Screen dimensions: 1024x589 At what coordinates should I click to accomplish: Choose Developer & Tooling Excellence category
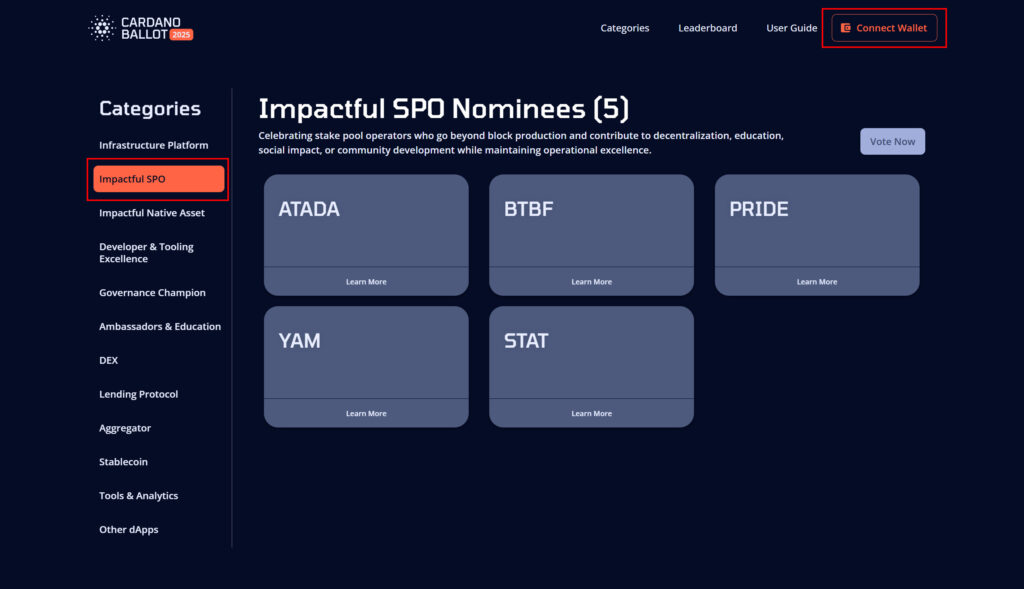pyautogui.click(x=146, y=253)
